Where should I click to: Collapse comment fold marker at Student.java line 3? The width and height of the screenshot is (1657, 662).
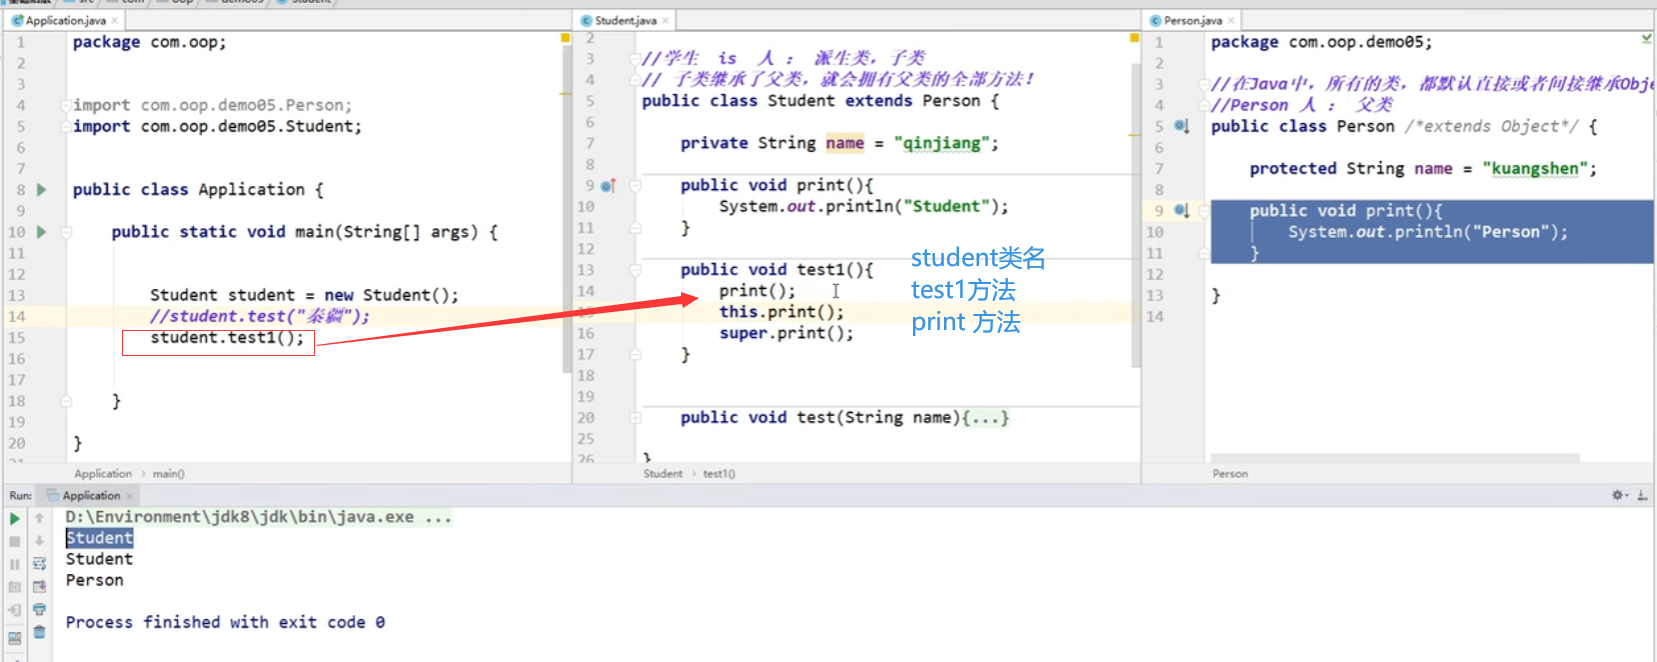tap(635, 59)
